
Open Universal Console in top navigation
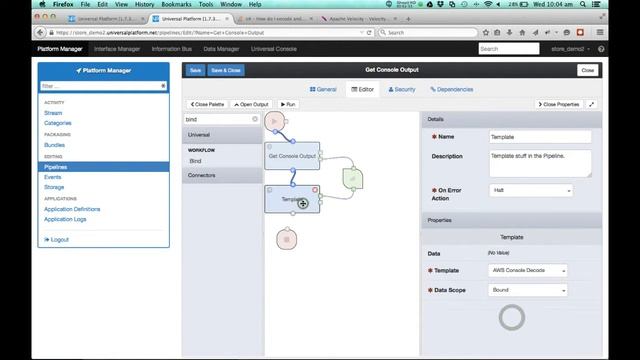(273, 49)
